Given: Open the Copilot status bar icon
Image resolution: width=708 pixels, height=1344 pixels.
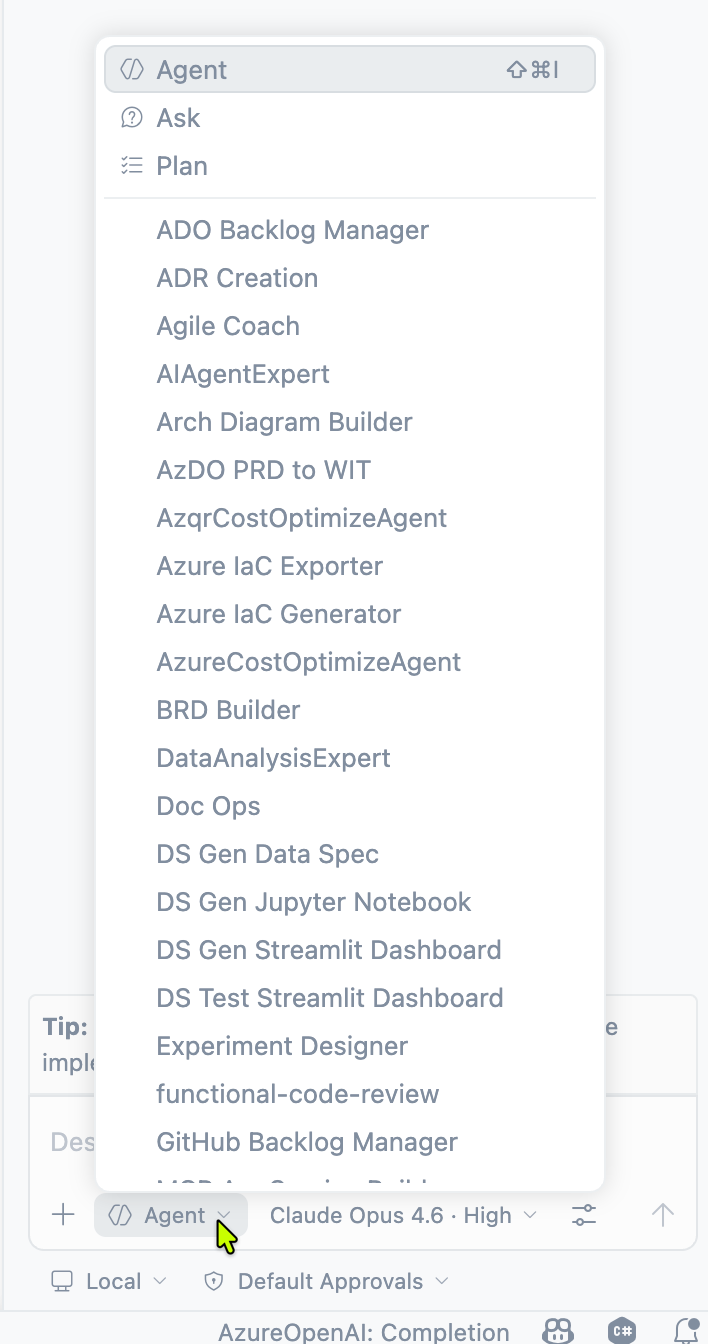Looking at the screenshot, I should coord(556,1331).
